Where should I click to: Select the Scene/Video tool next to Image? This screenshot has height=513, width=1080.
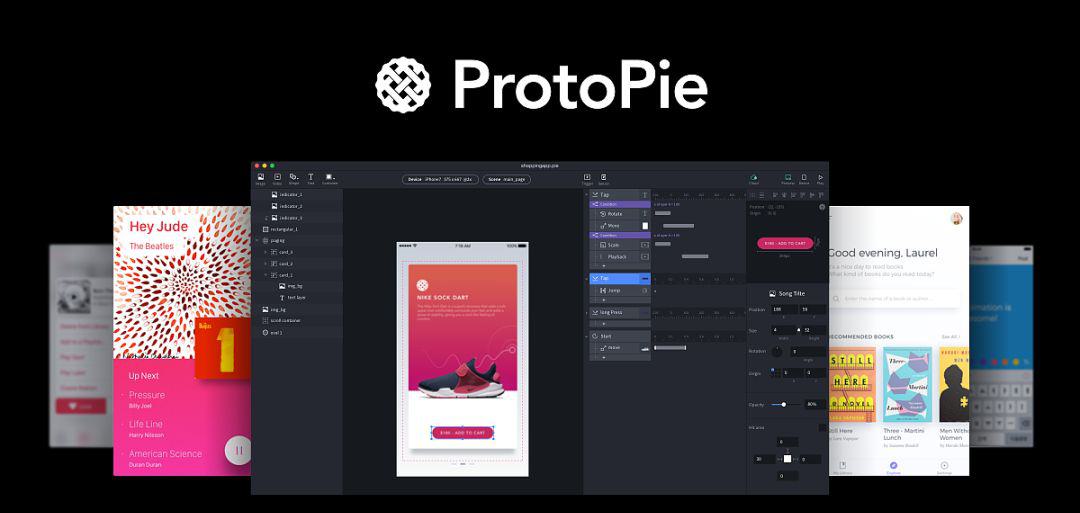[x=278, y=179]
